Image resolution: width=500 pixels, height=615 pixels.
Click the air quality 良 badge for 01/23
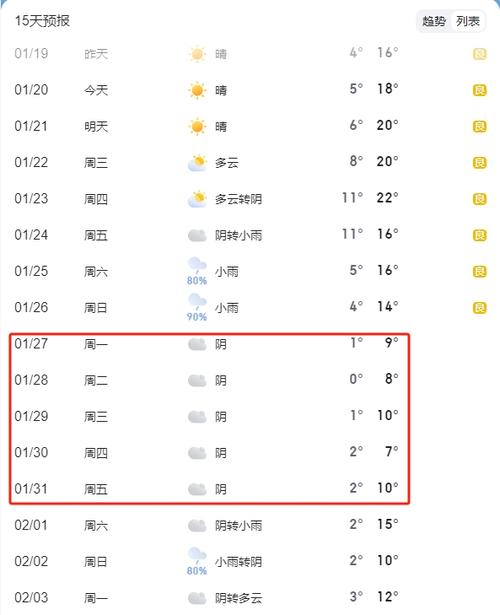(x=479, y=199)
